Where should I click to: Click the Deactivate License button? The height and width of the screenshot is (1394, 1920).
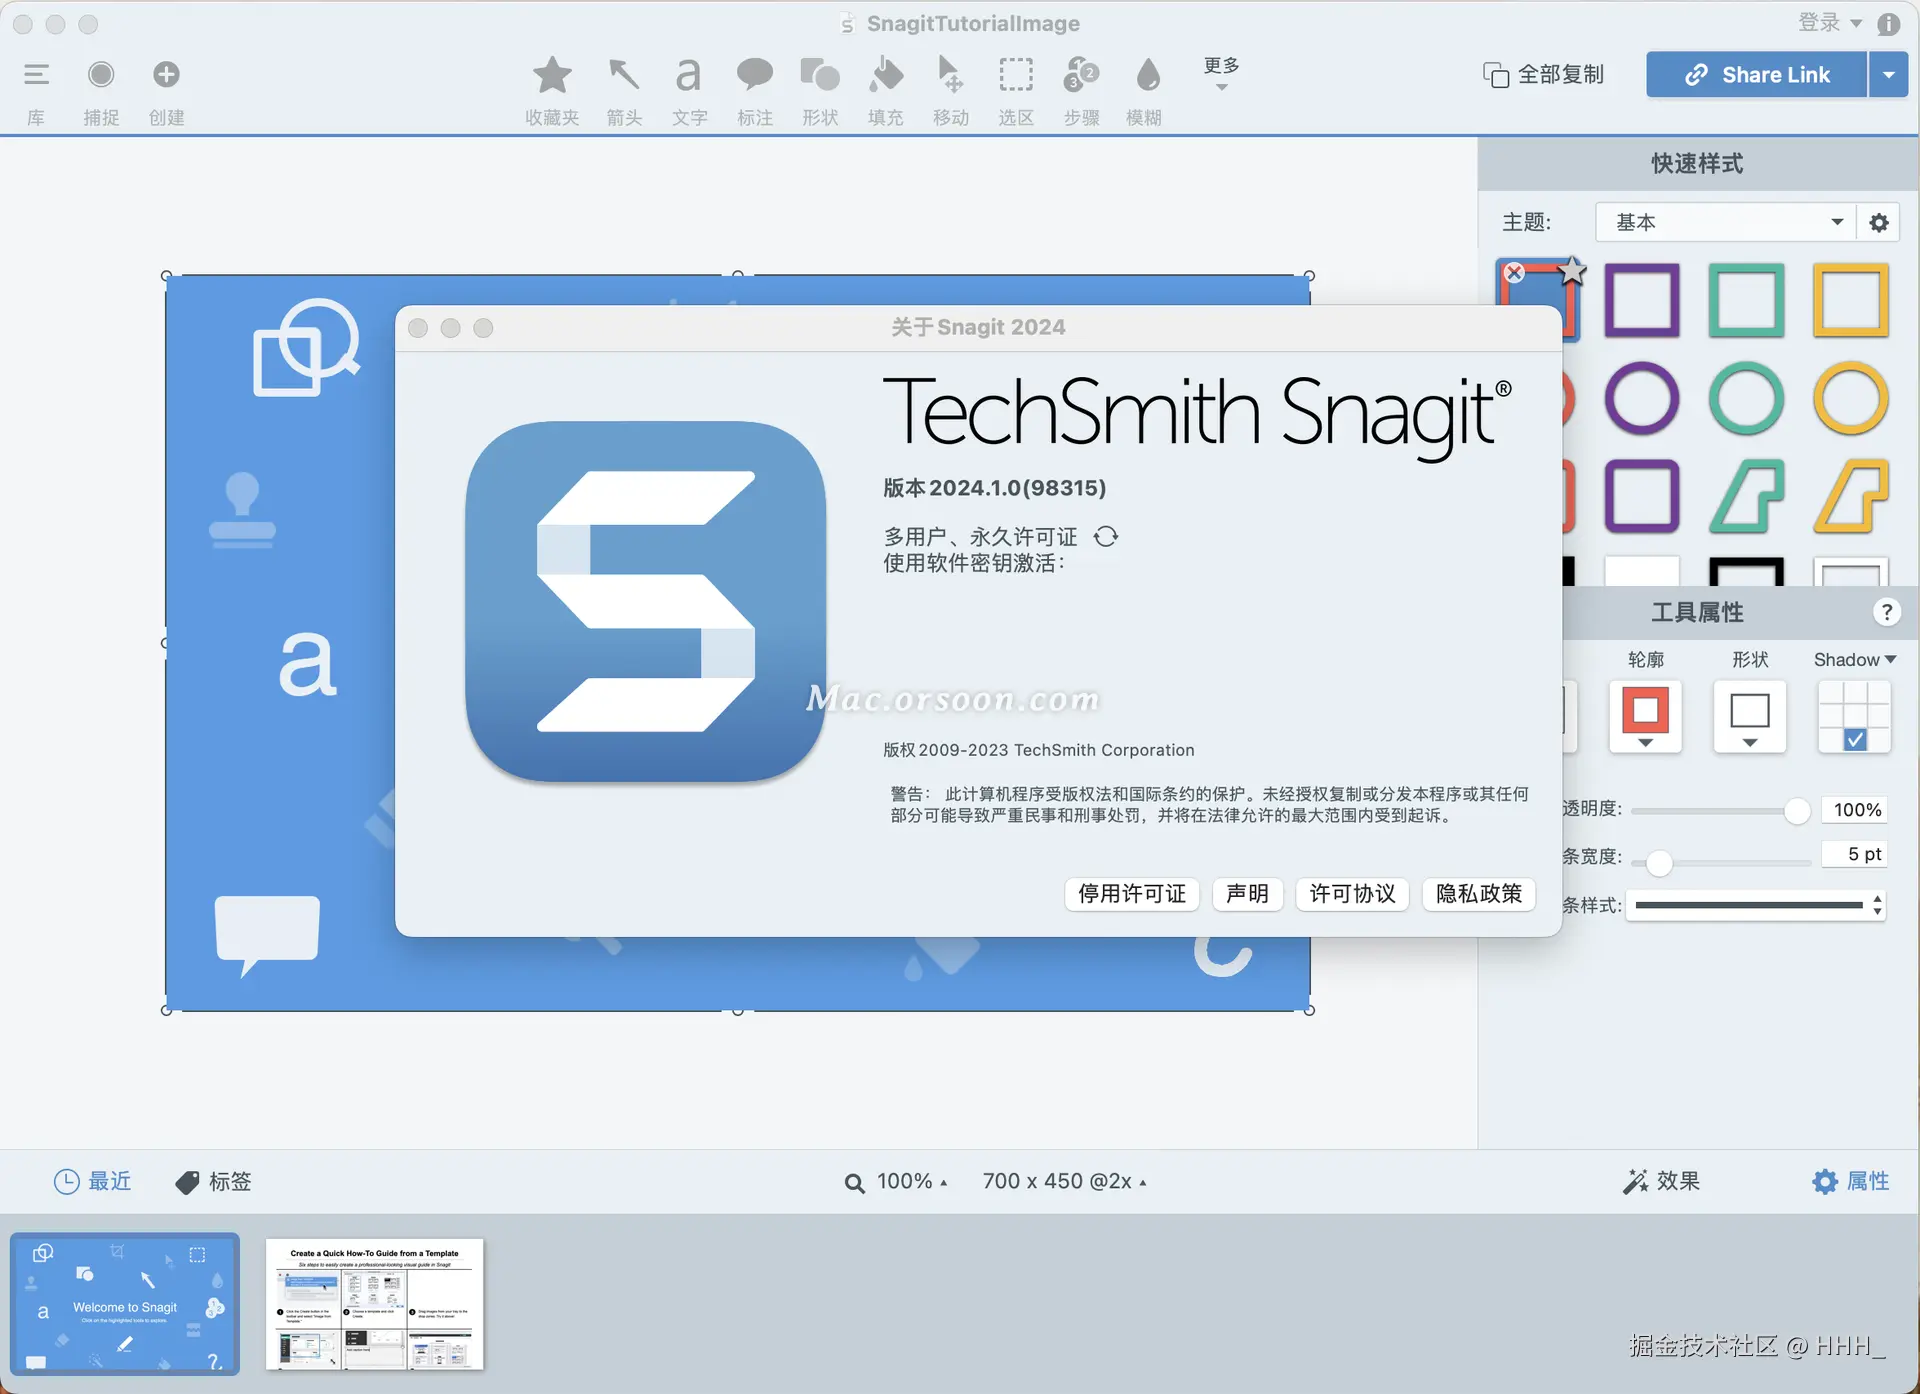click(x=1132, y=893)
